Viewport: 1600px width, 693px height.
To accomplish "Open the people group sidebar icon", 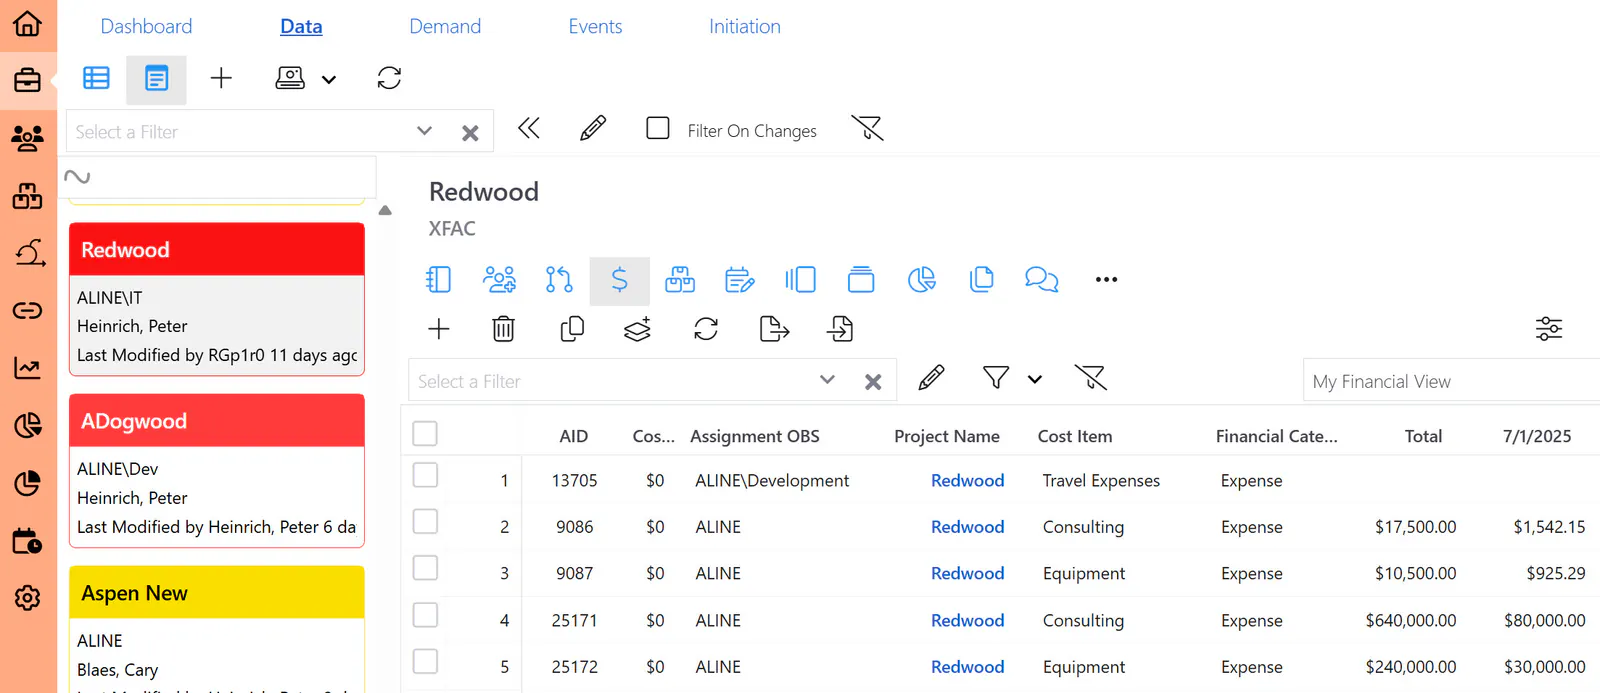I will (x=28, y=138).
